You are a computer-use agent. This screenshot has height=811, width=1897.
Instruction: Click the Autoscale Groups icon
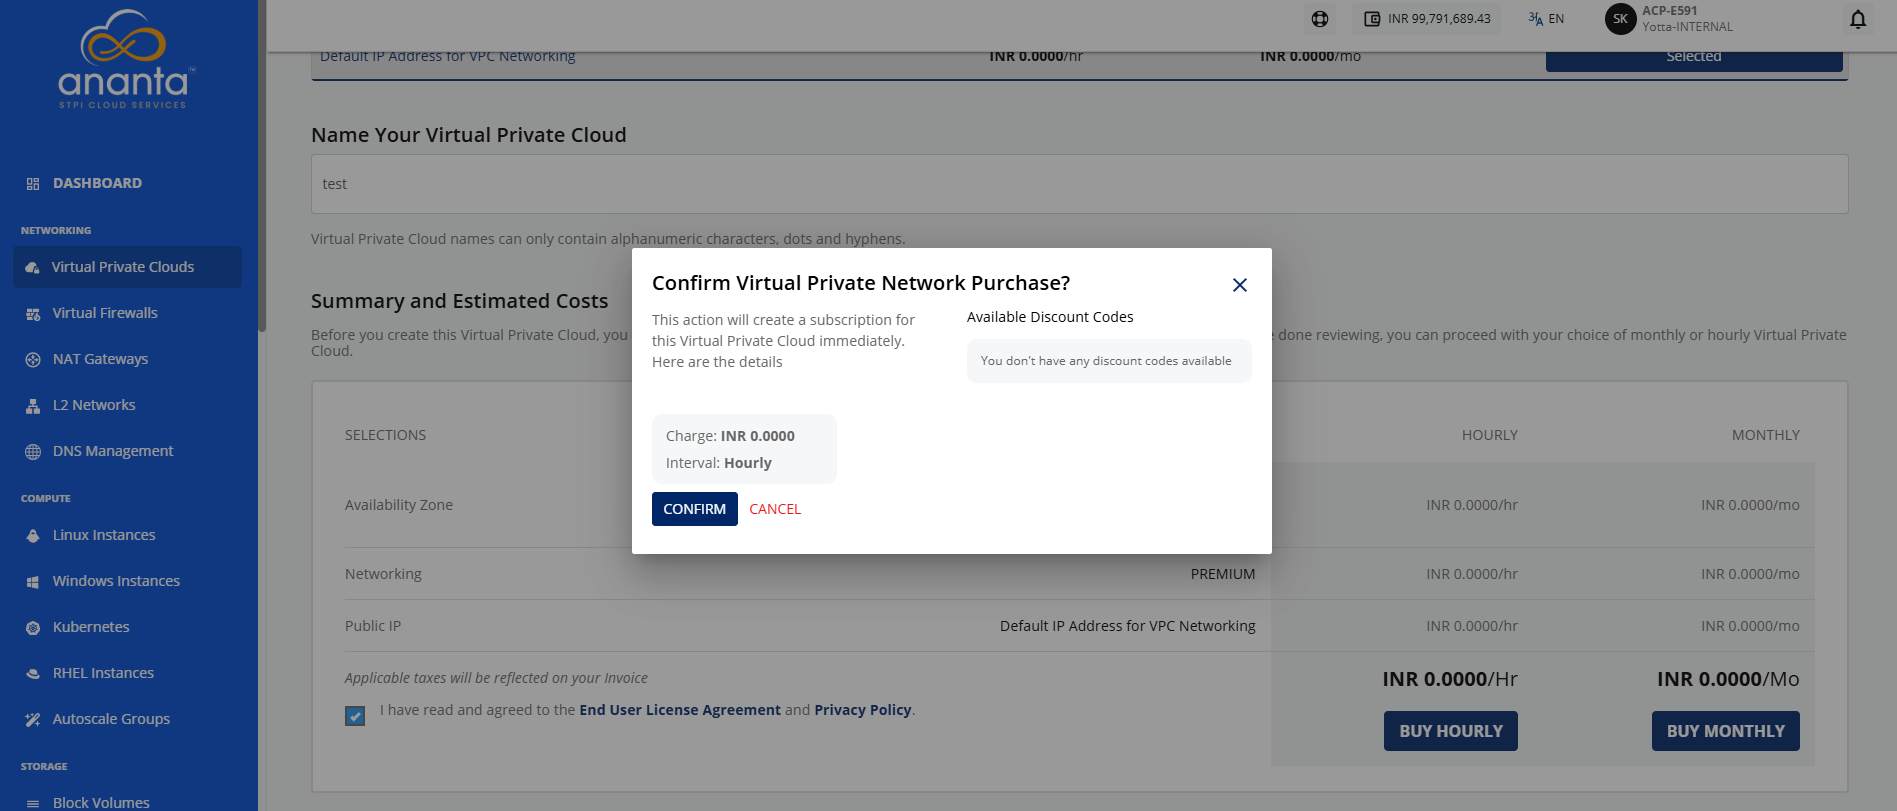[x=33, y=719]
